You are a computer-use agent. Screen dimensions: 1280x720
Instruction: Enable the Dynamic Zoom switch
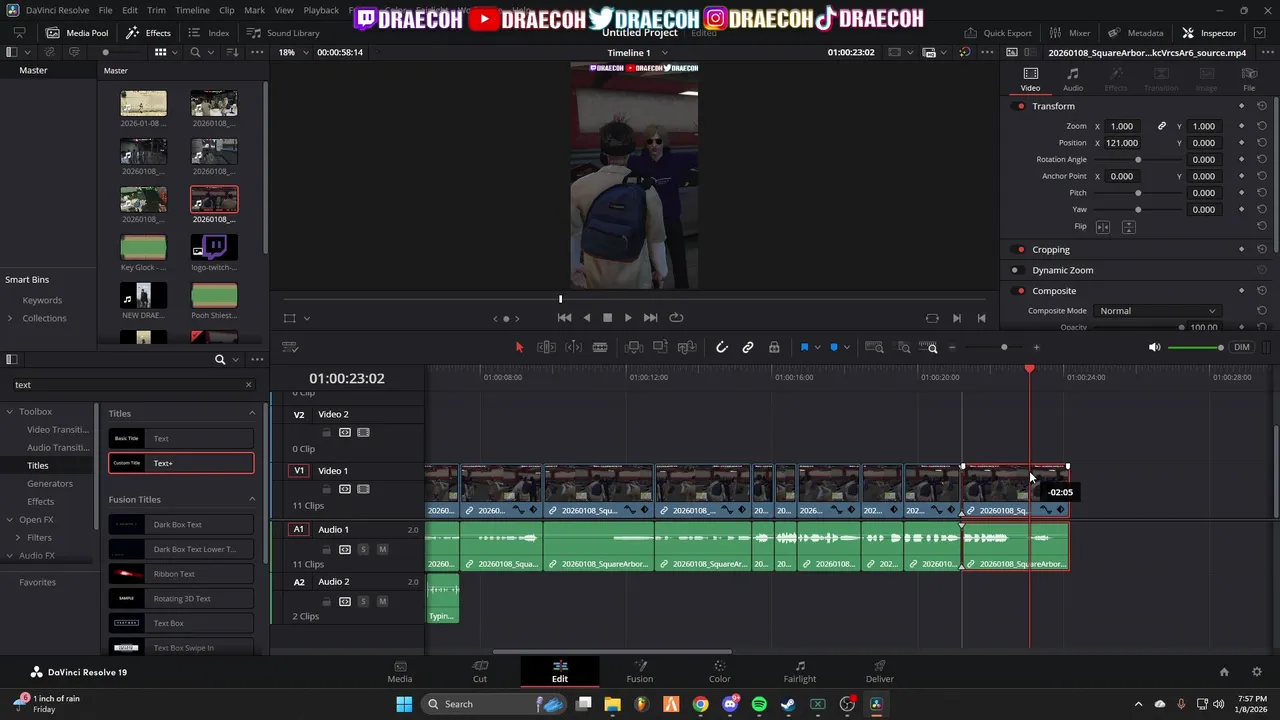coord(1016,270)
